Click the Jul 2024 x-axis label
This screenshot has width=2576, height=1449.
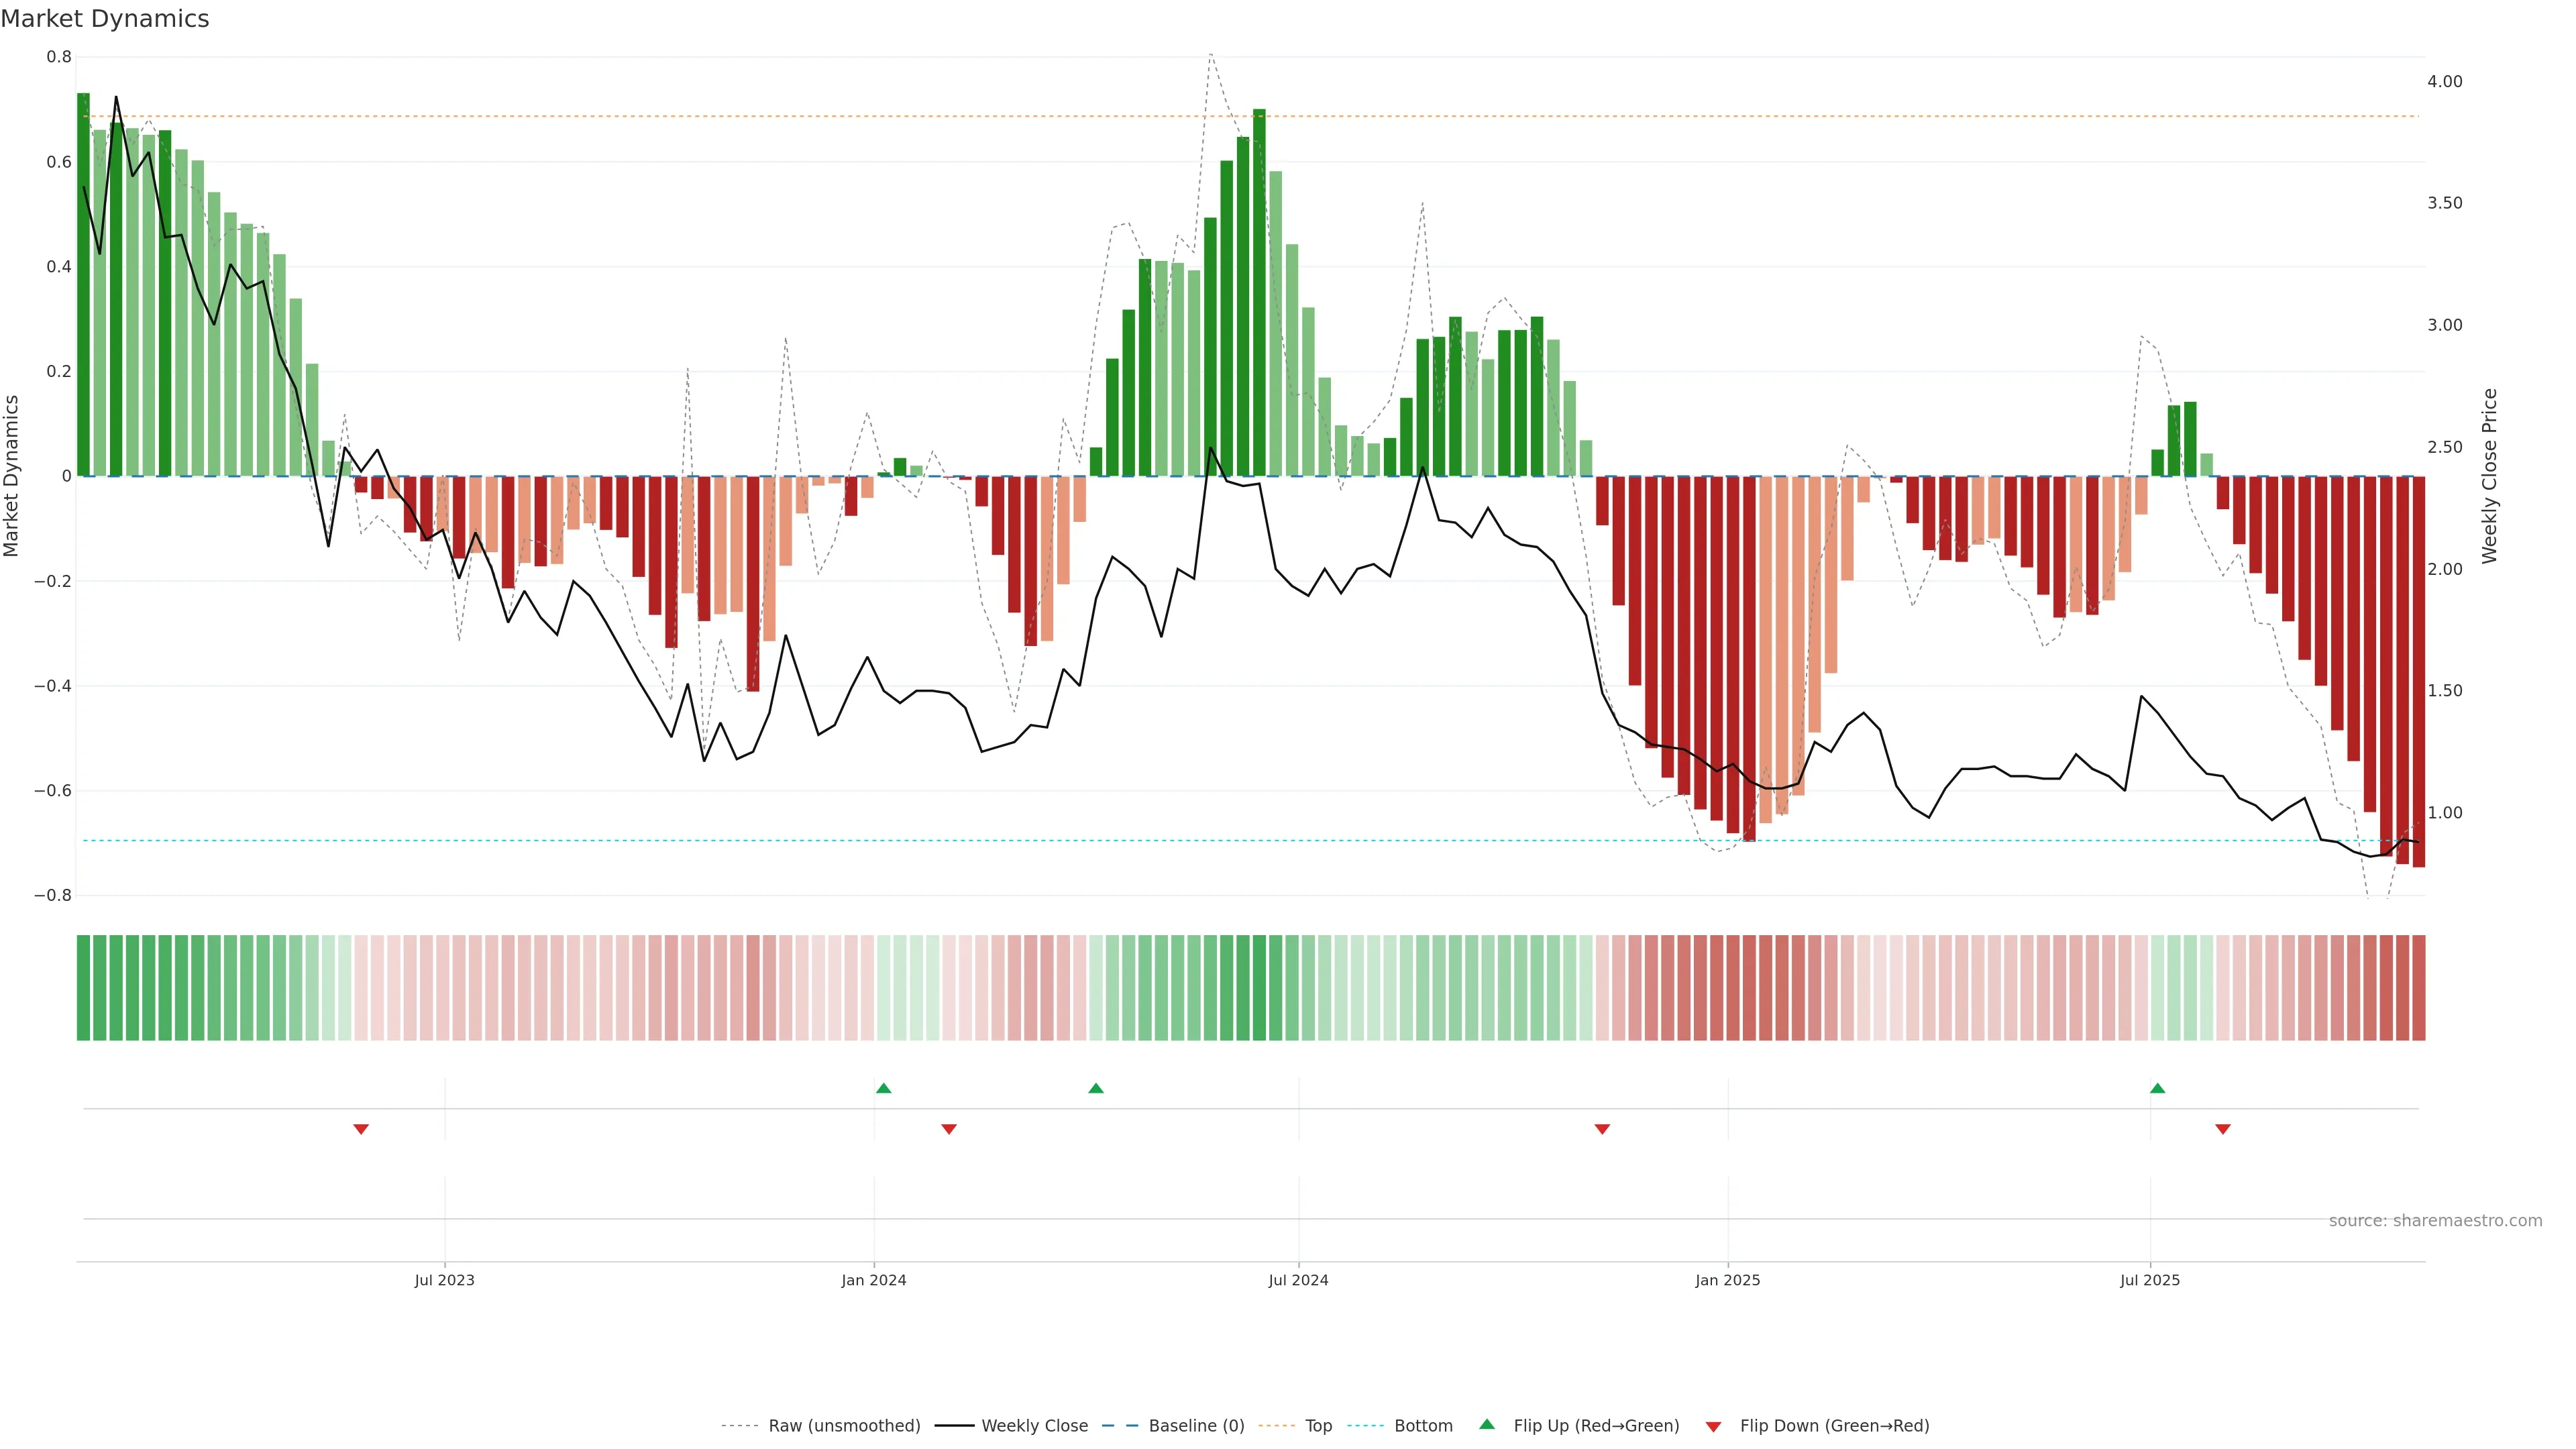tap(1298, 1280)
